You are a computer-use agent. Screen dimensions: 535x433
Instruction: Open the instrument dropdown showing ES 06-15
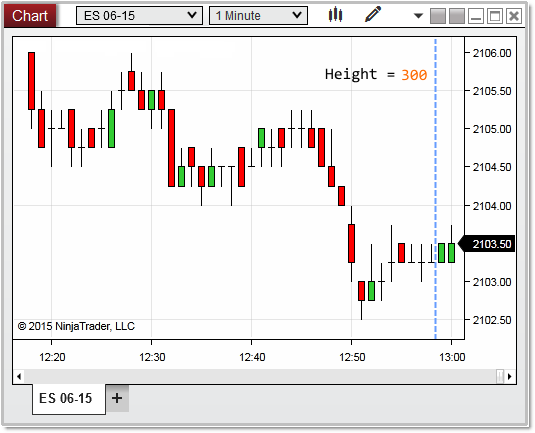(x=140, y=16)
